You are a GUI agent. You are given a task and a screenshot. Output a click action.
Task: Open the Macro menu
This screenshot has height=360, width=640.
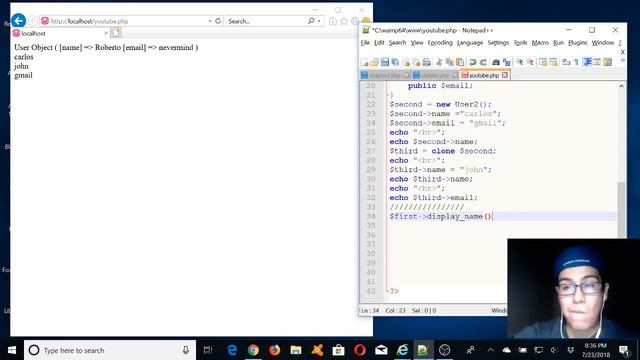(x=540, y=43)
